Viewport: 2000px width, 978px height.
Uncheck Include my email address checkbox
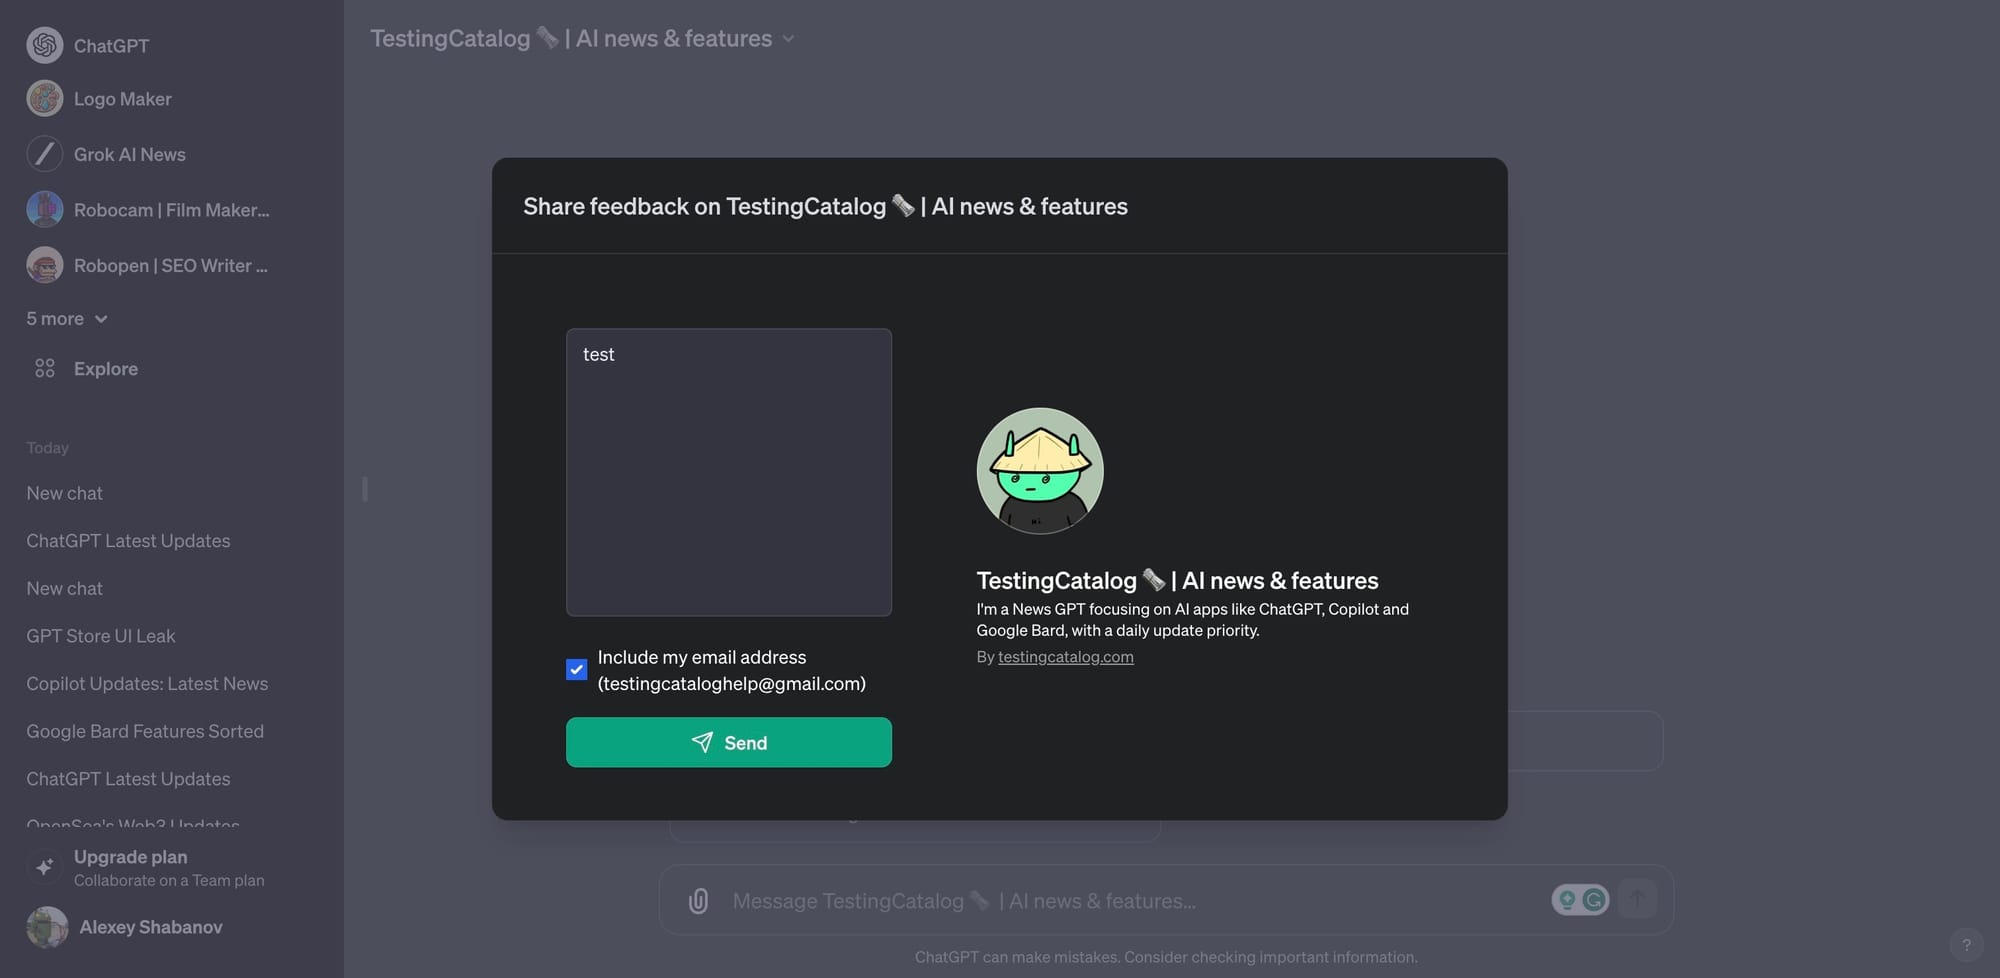(x=576, y=669)
